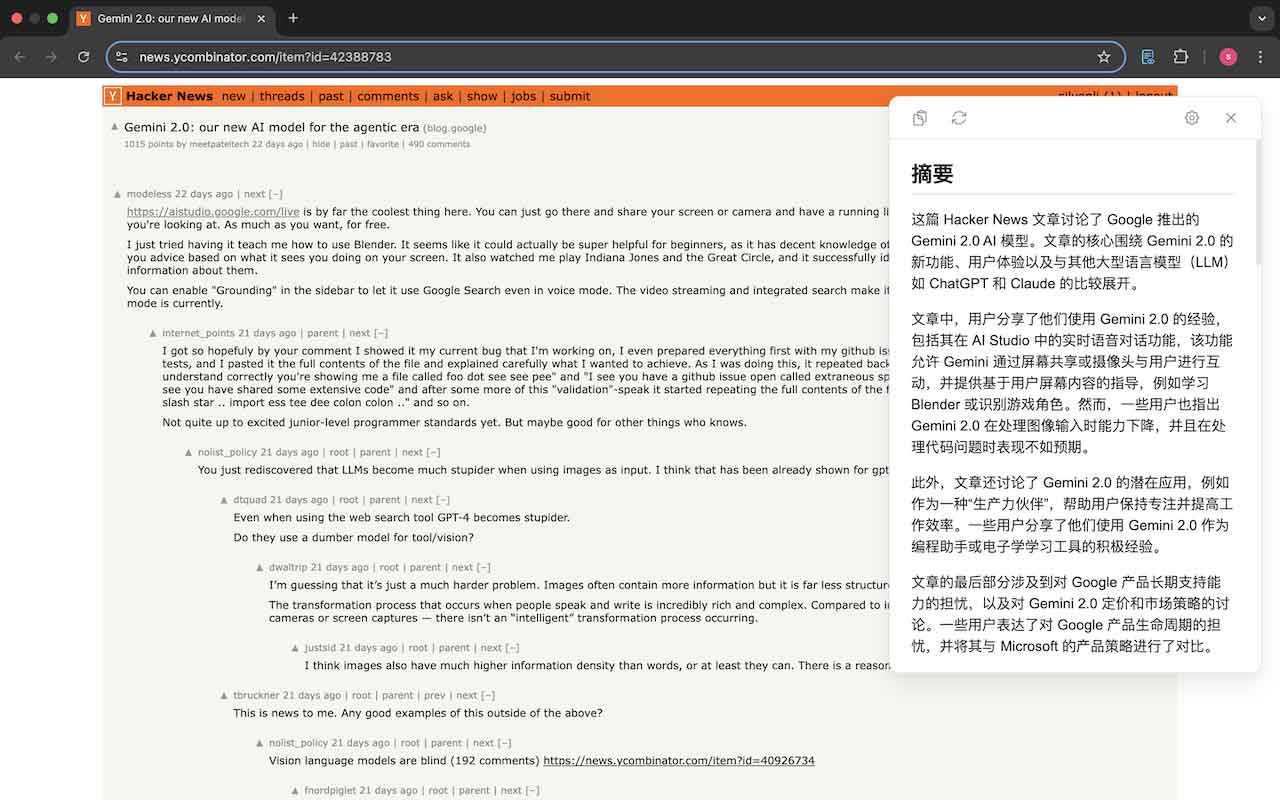This screenshot has width=1280, height=800.
Task: Open the blue summarizer extension icon
Action: pos(1148,57)
